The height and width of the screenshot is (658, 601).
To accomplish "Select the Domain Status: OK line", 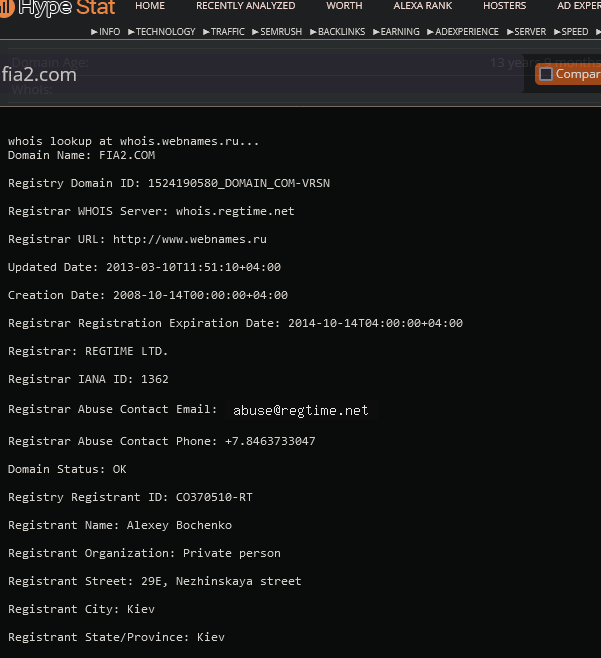I will 67,469.
